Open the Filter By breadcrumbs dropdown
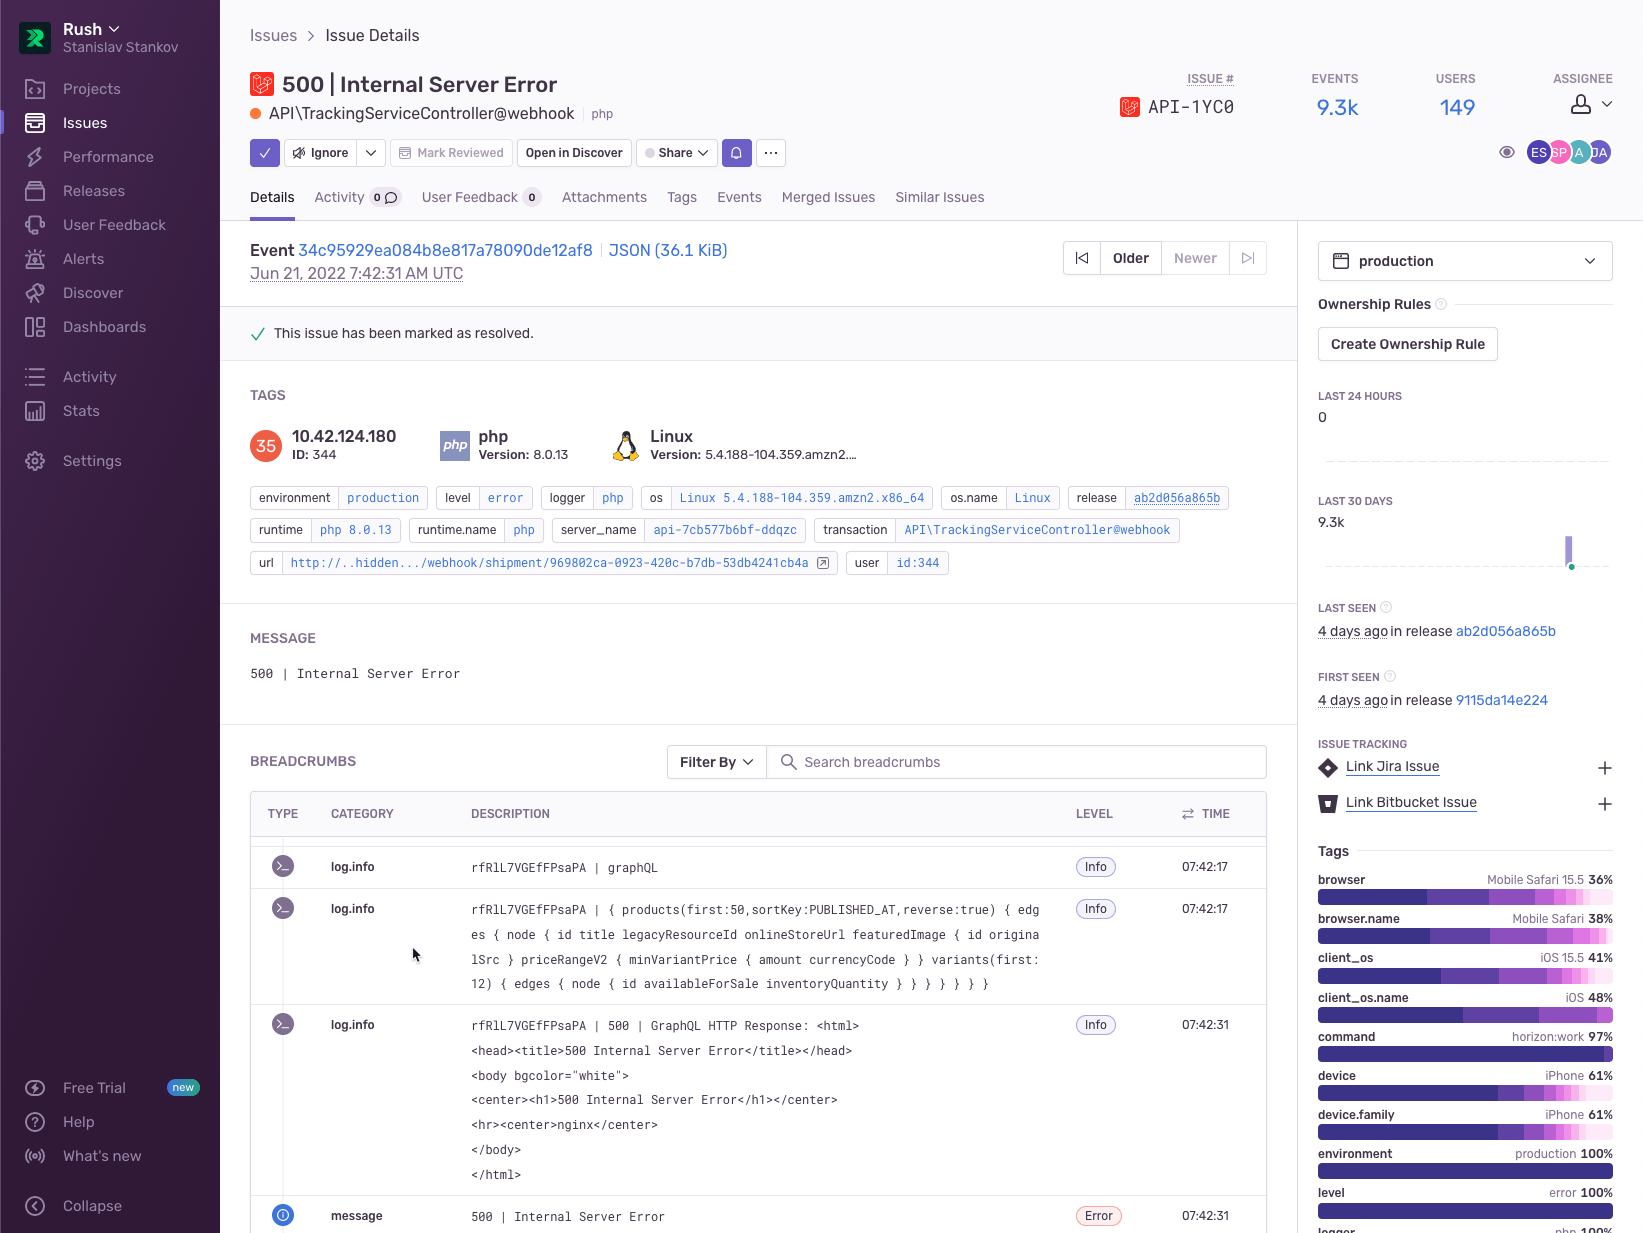Image resolution: width=1643 pixels, height=1233 pixels. [x=716, y=762]
